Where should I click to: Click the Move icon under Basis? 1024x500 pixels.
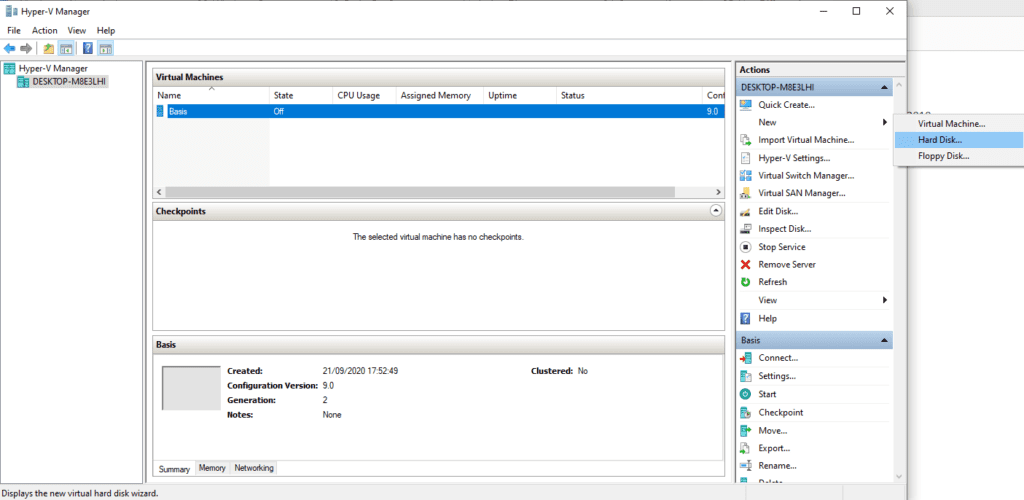pos(746,431)
